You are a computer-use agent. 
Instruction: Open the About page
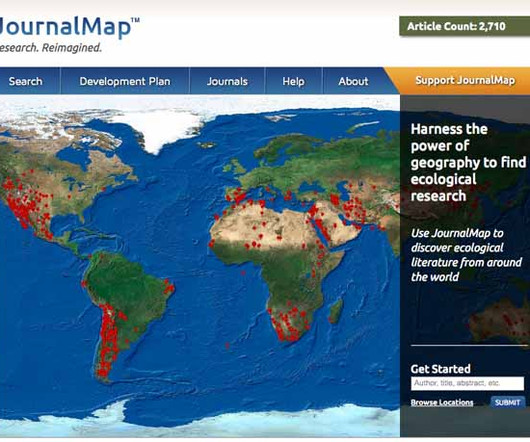pos(353,81)
